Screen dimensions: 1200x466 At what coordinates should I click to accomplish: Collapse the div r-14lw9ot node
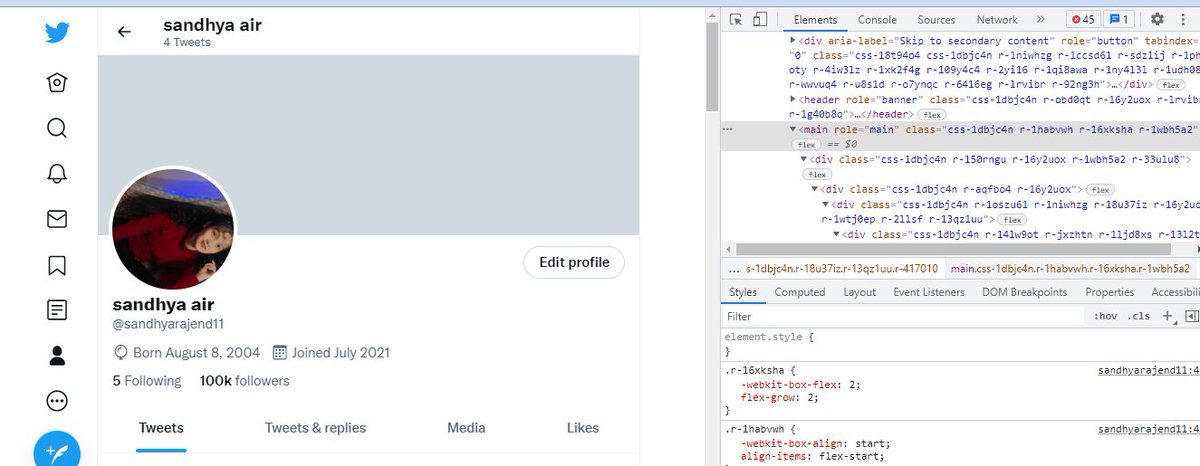point(836,234)
